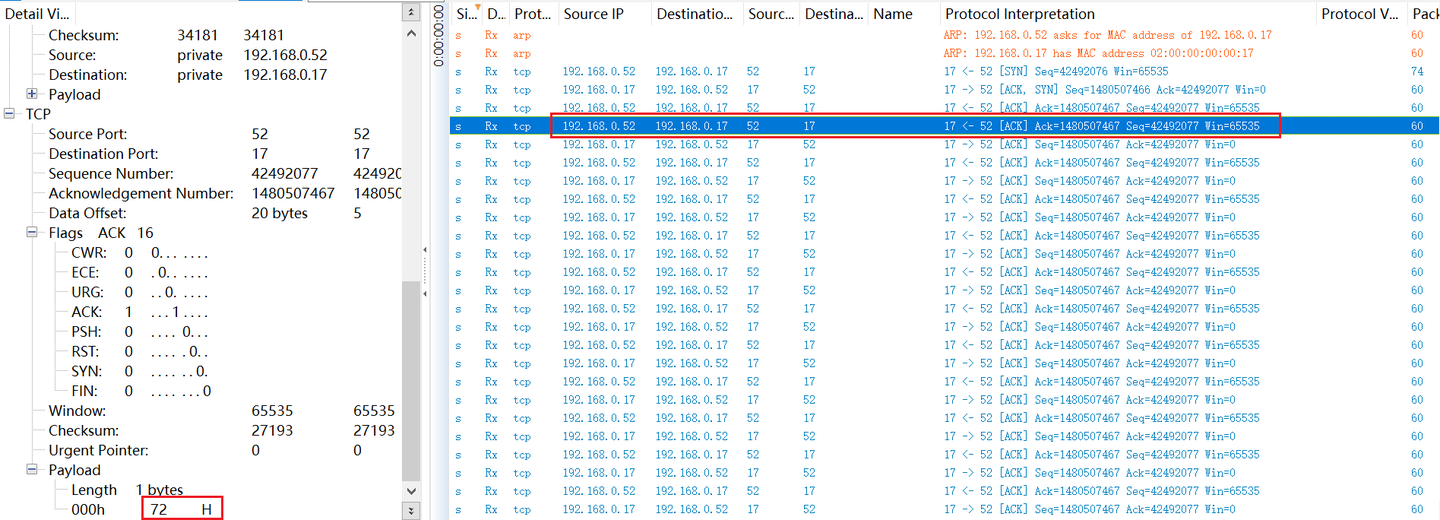Image resolution: width=1440 pixels, height=520 pixels.
Task: Sort by the Destinatio... IP column header
Action: coord(697,14)
